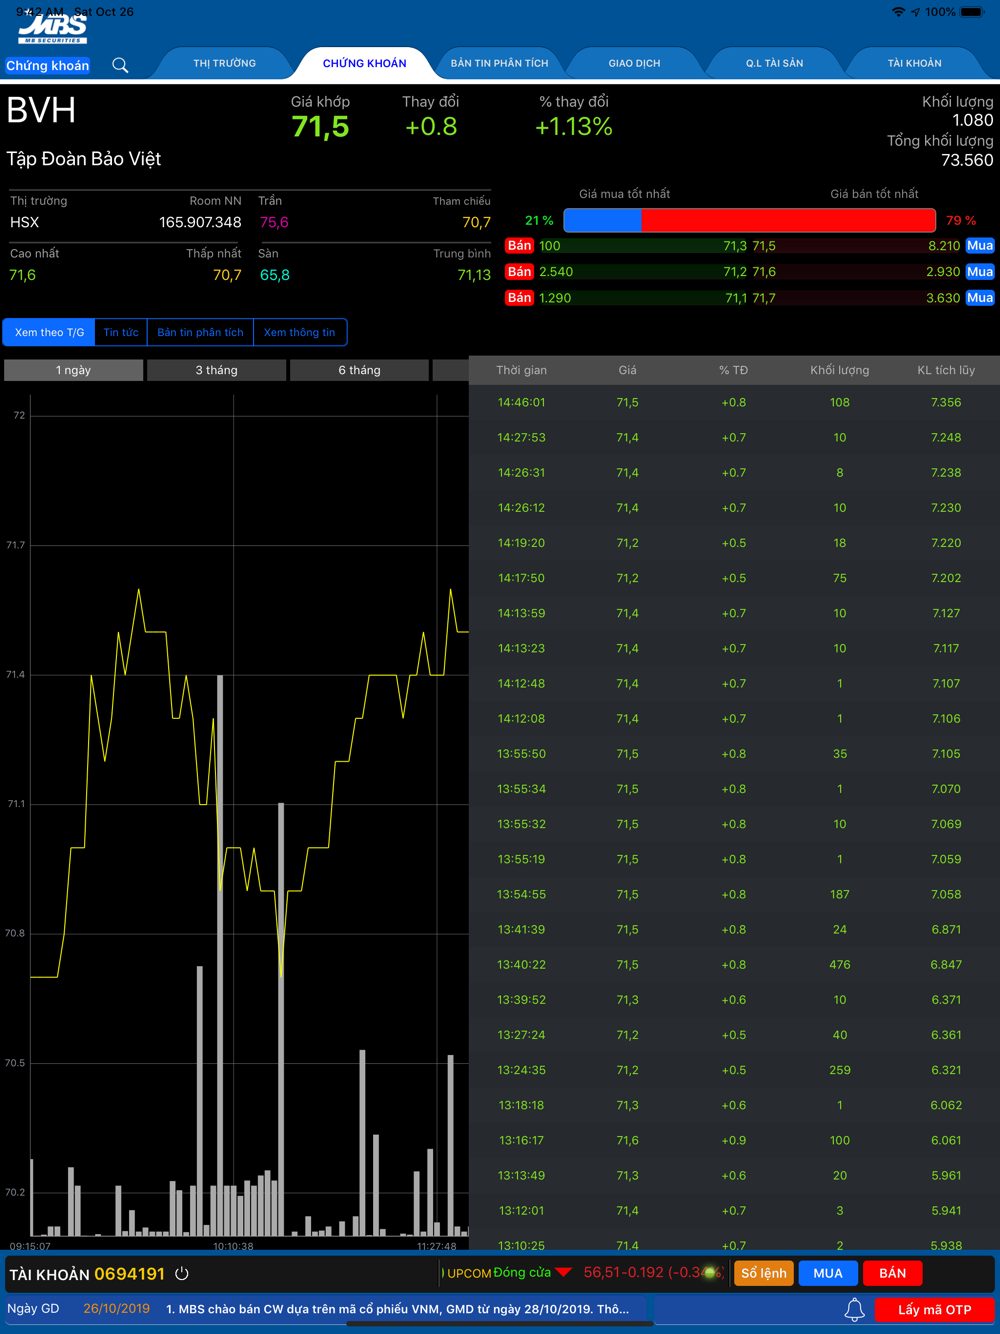Screen dimensions: 1000x1334
Task: Show the Tin tức news view
Action: pyautogui.click(x=121, y=332)
